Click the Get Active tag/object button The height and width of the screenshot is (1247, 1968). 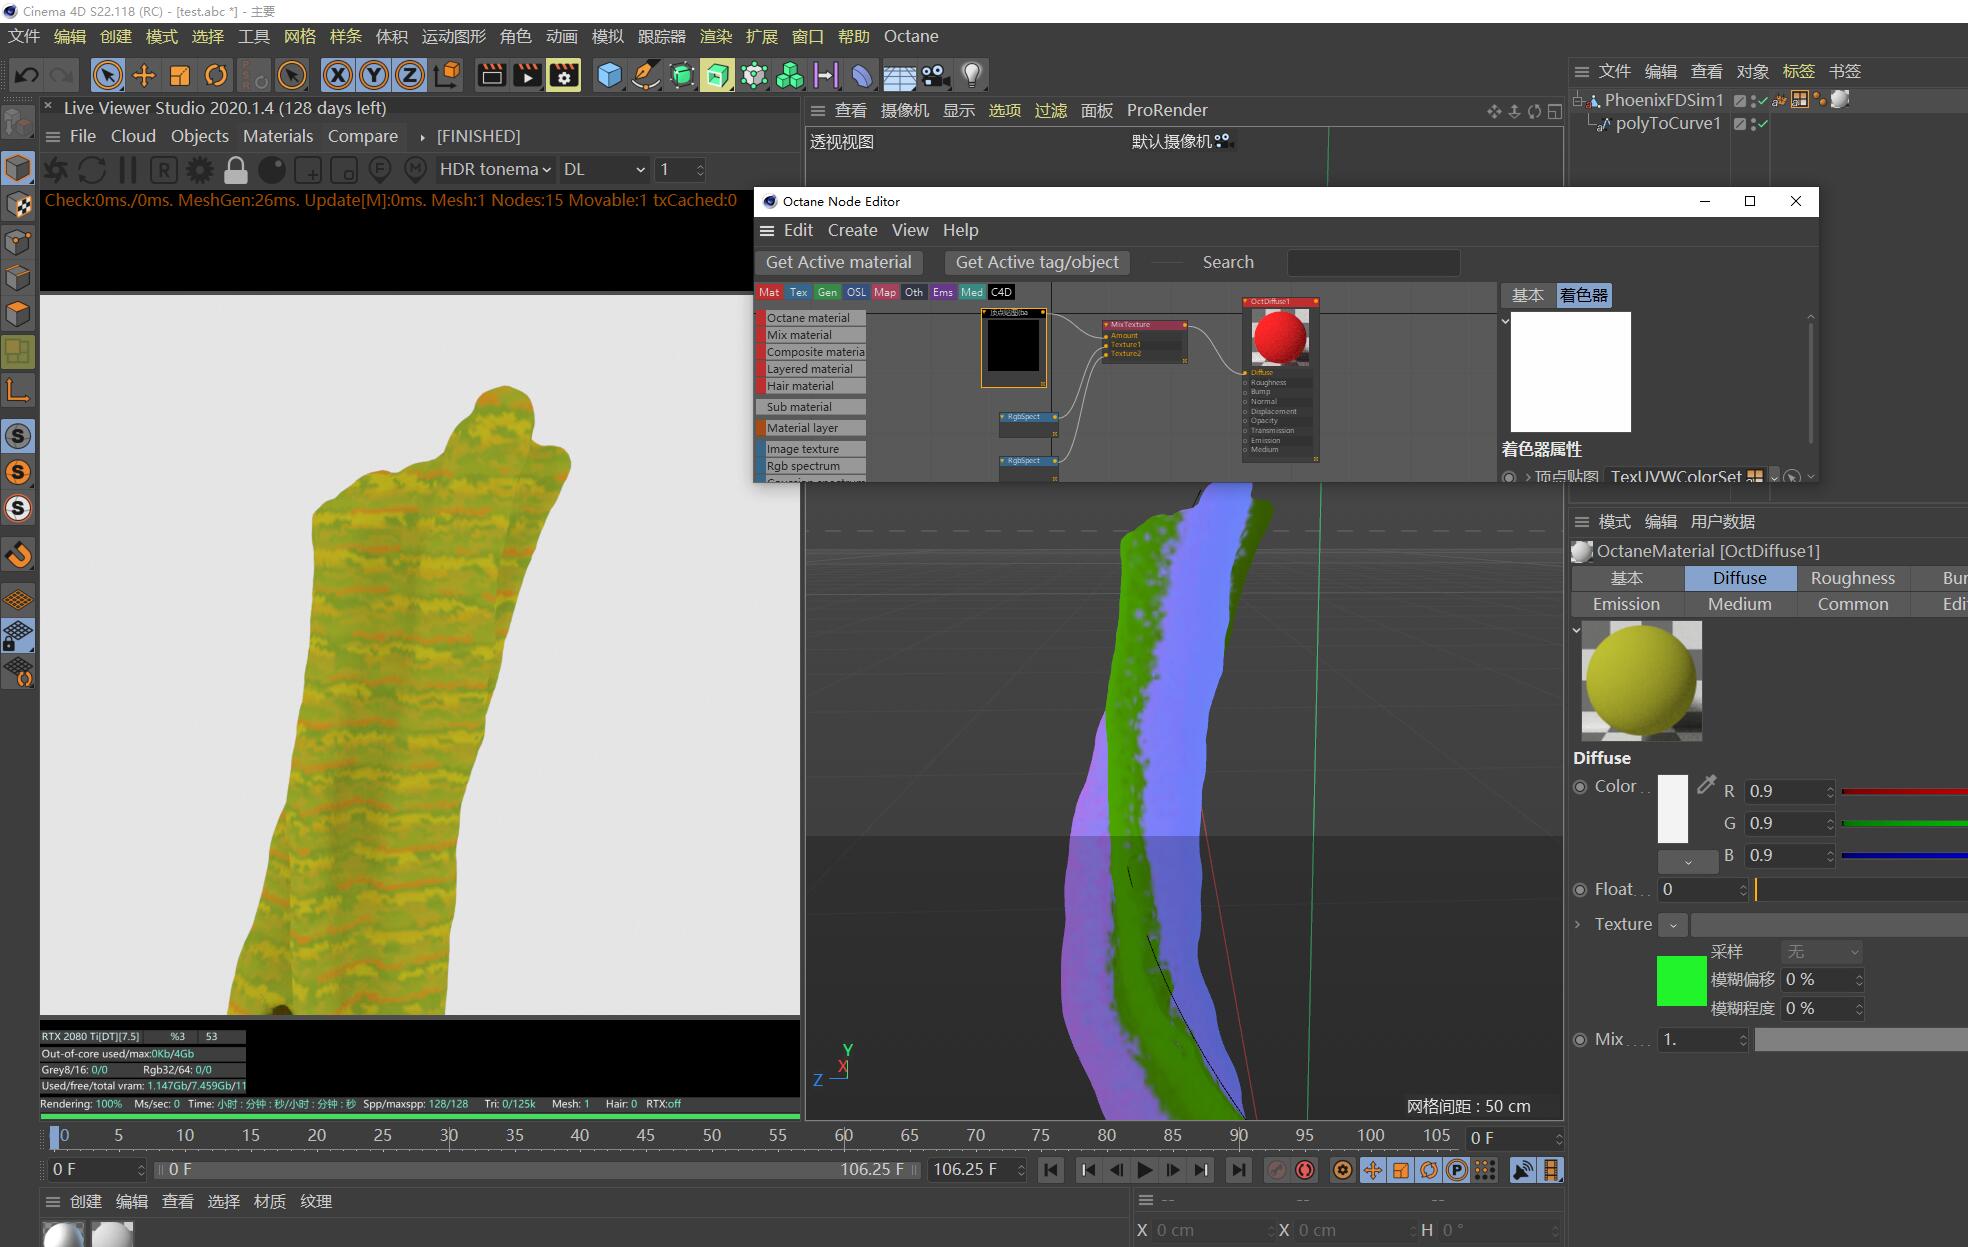click(1037, 262)
